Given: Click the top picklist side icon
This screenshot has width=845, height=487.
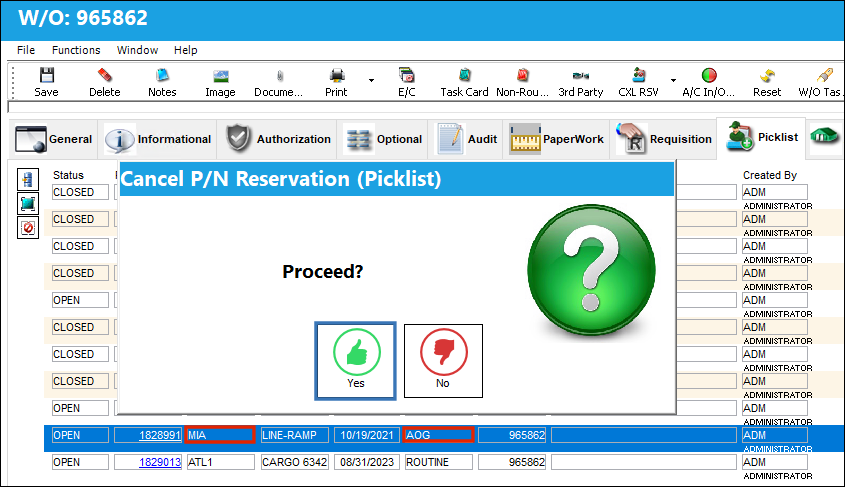Looking at the screenshot, I should pyautogui.click(x=28, y=179).
